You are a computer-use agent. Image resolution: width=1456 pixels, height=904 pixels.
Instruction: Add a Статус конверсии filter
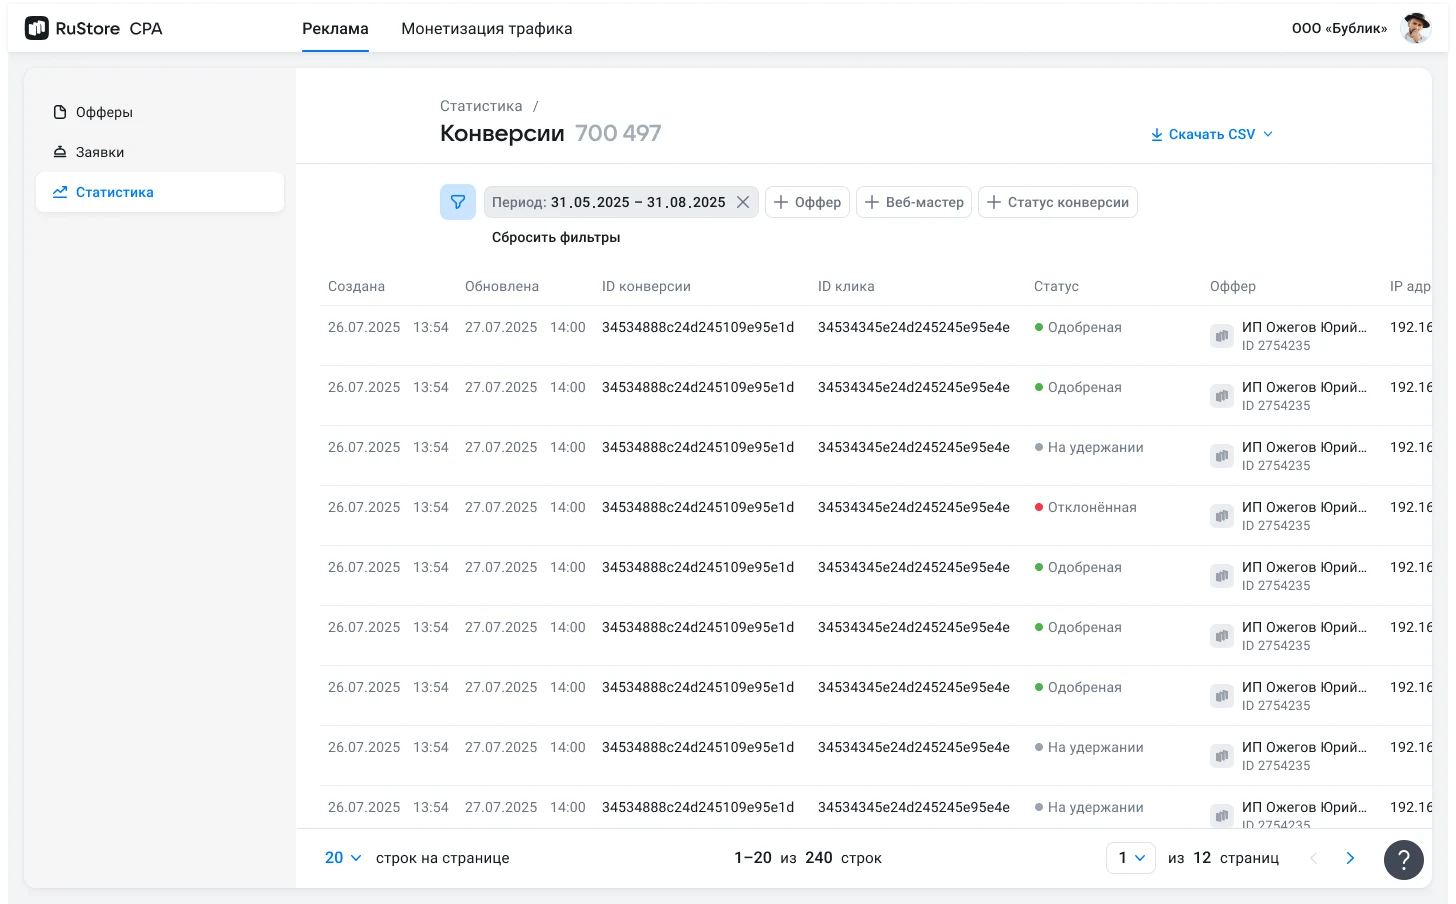(1057, 202)
